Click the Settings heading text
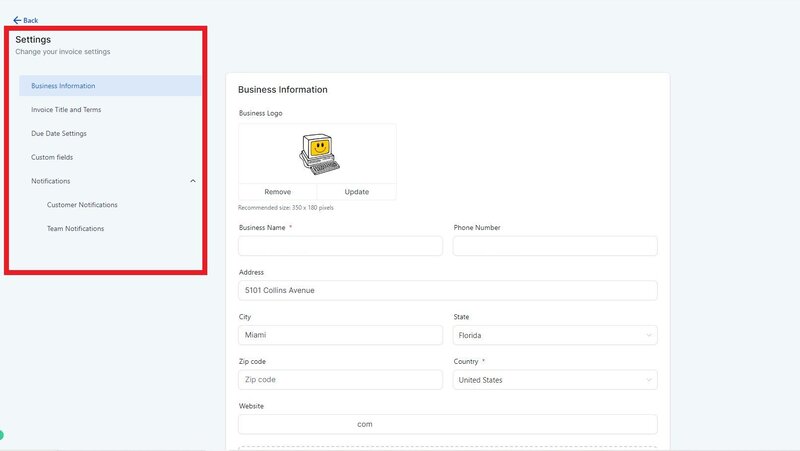This screenshot has height=451, width=800. (33, 39)
